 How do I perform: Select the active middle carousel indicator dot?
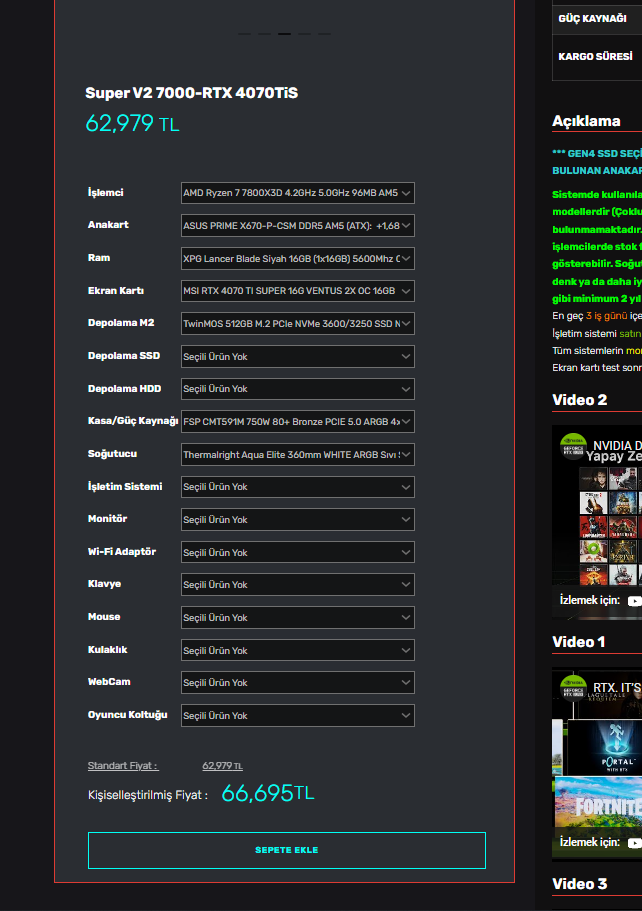[284, 34]
